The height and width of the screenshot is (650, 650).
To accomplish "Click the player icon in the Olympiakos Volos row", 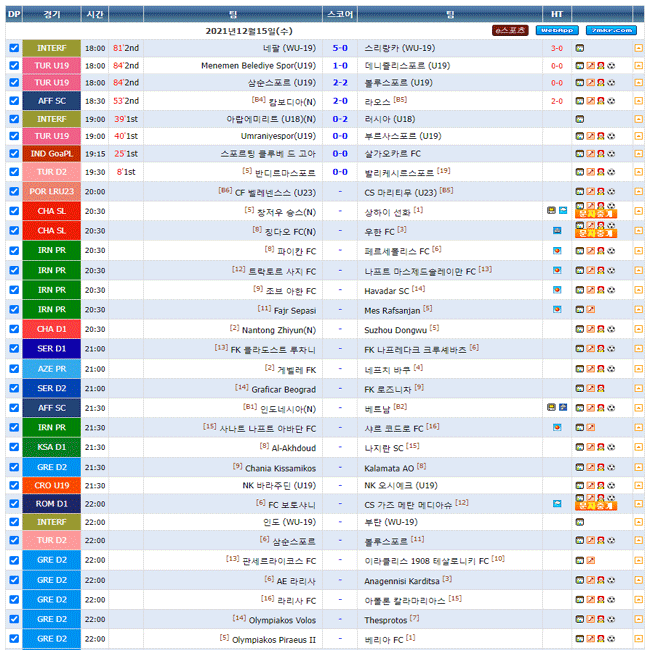I will click(601, 619).
